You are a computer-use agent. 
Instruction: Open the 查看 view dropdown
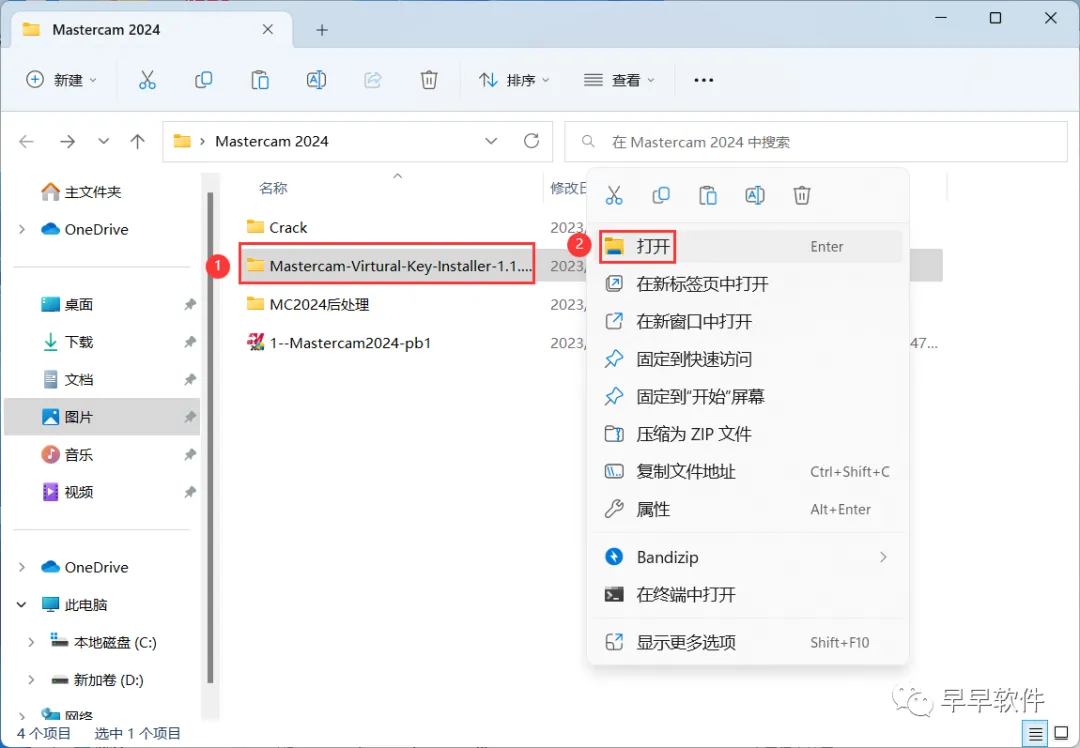[619, 80]
